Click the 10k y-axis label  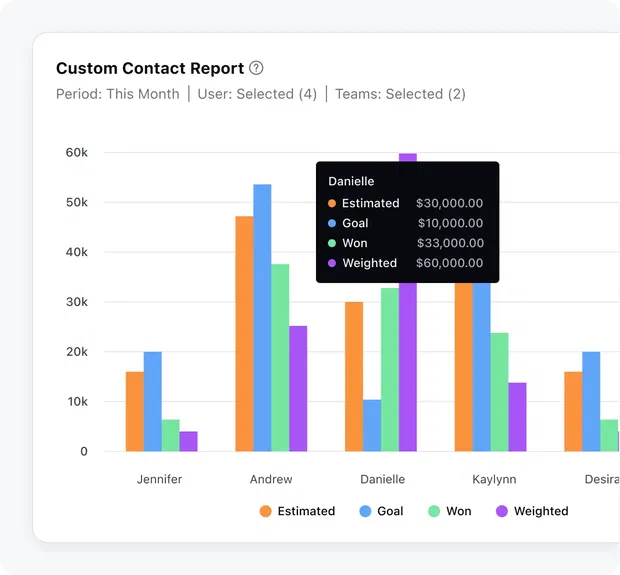pos(78,402)
